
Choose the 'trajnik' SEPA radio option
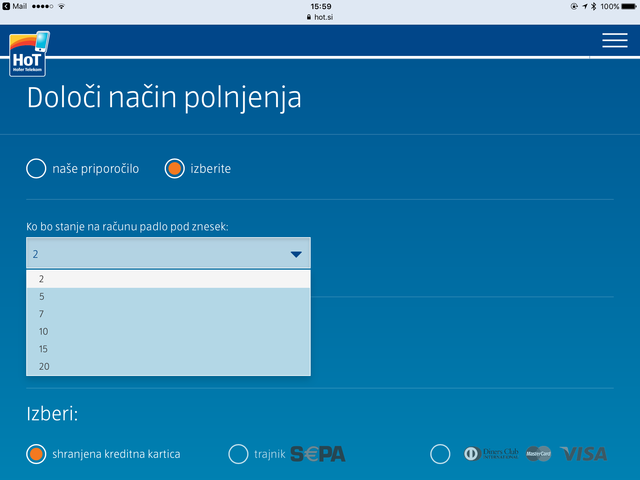tap(238, 454)
